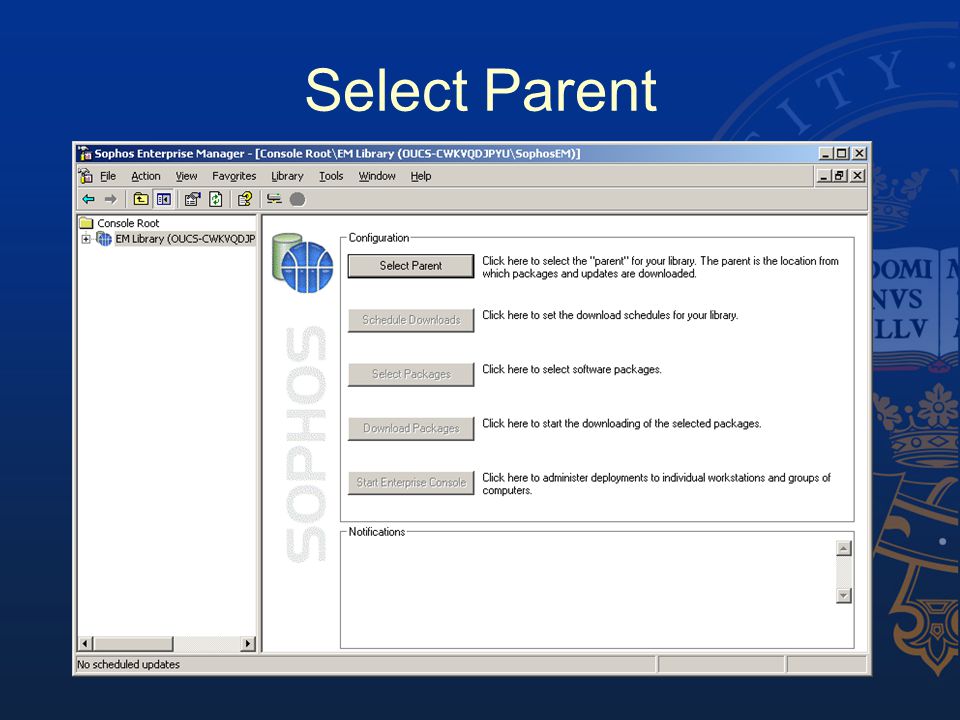Click the Select Packages button
This screenshot has height=720, width=960.
[411, 374]
